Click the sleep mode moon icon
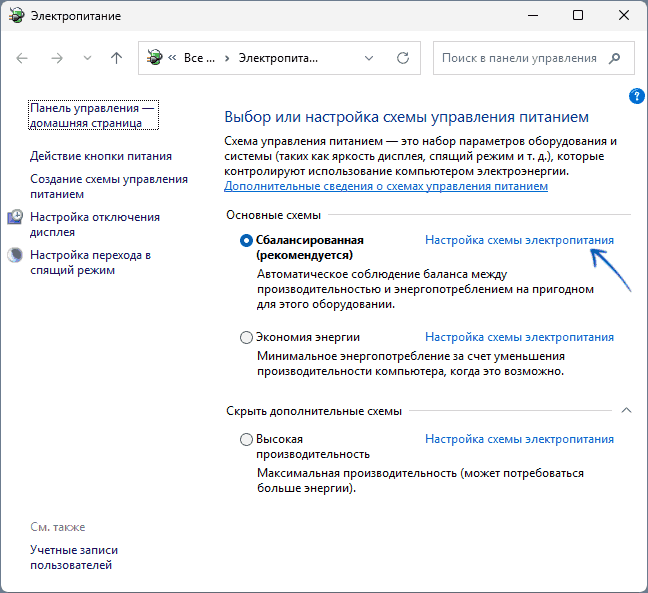 click(x=15, y=255)
